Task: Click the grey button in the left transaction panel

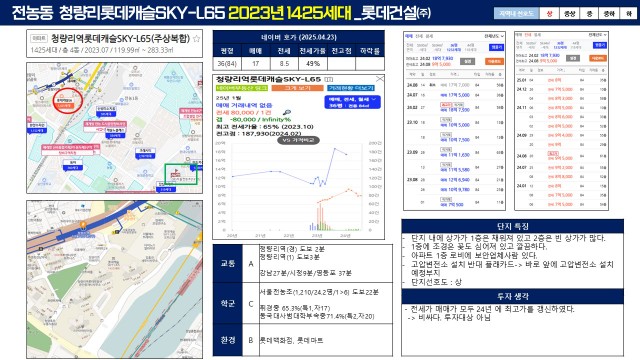Action: 467,61
